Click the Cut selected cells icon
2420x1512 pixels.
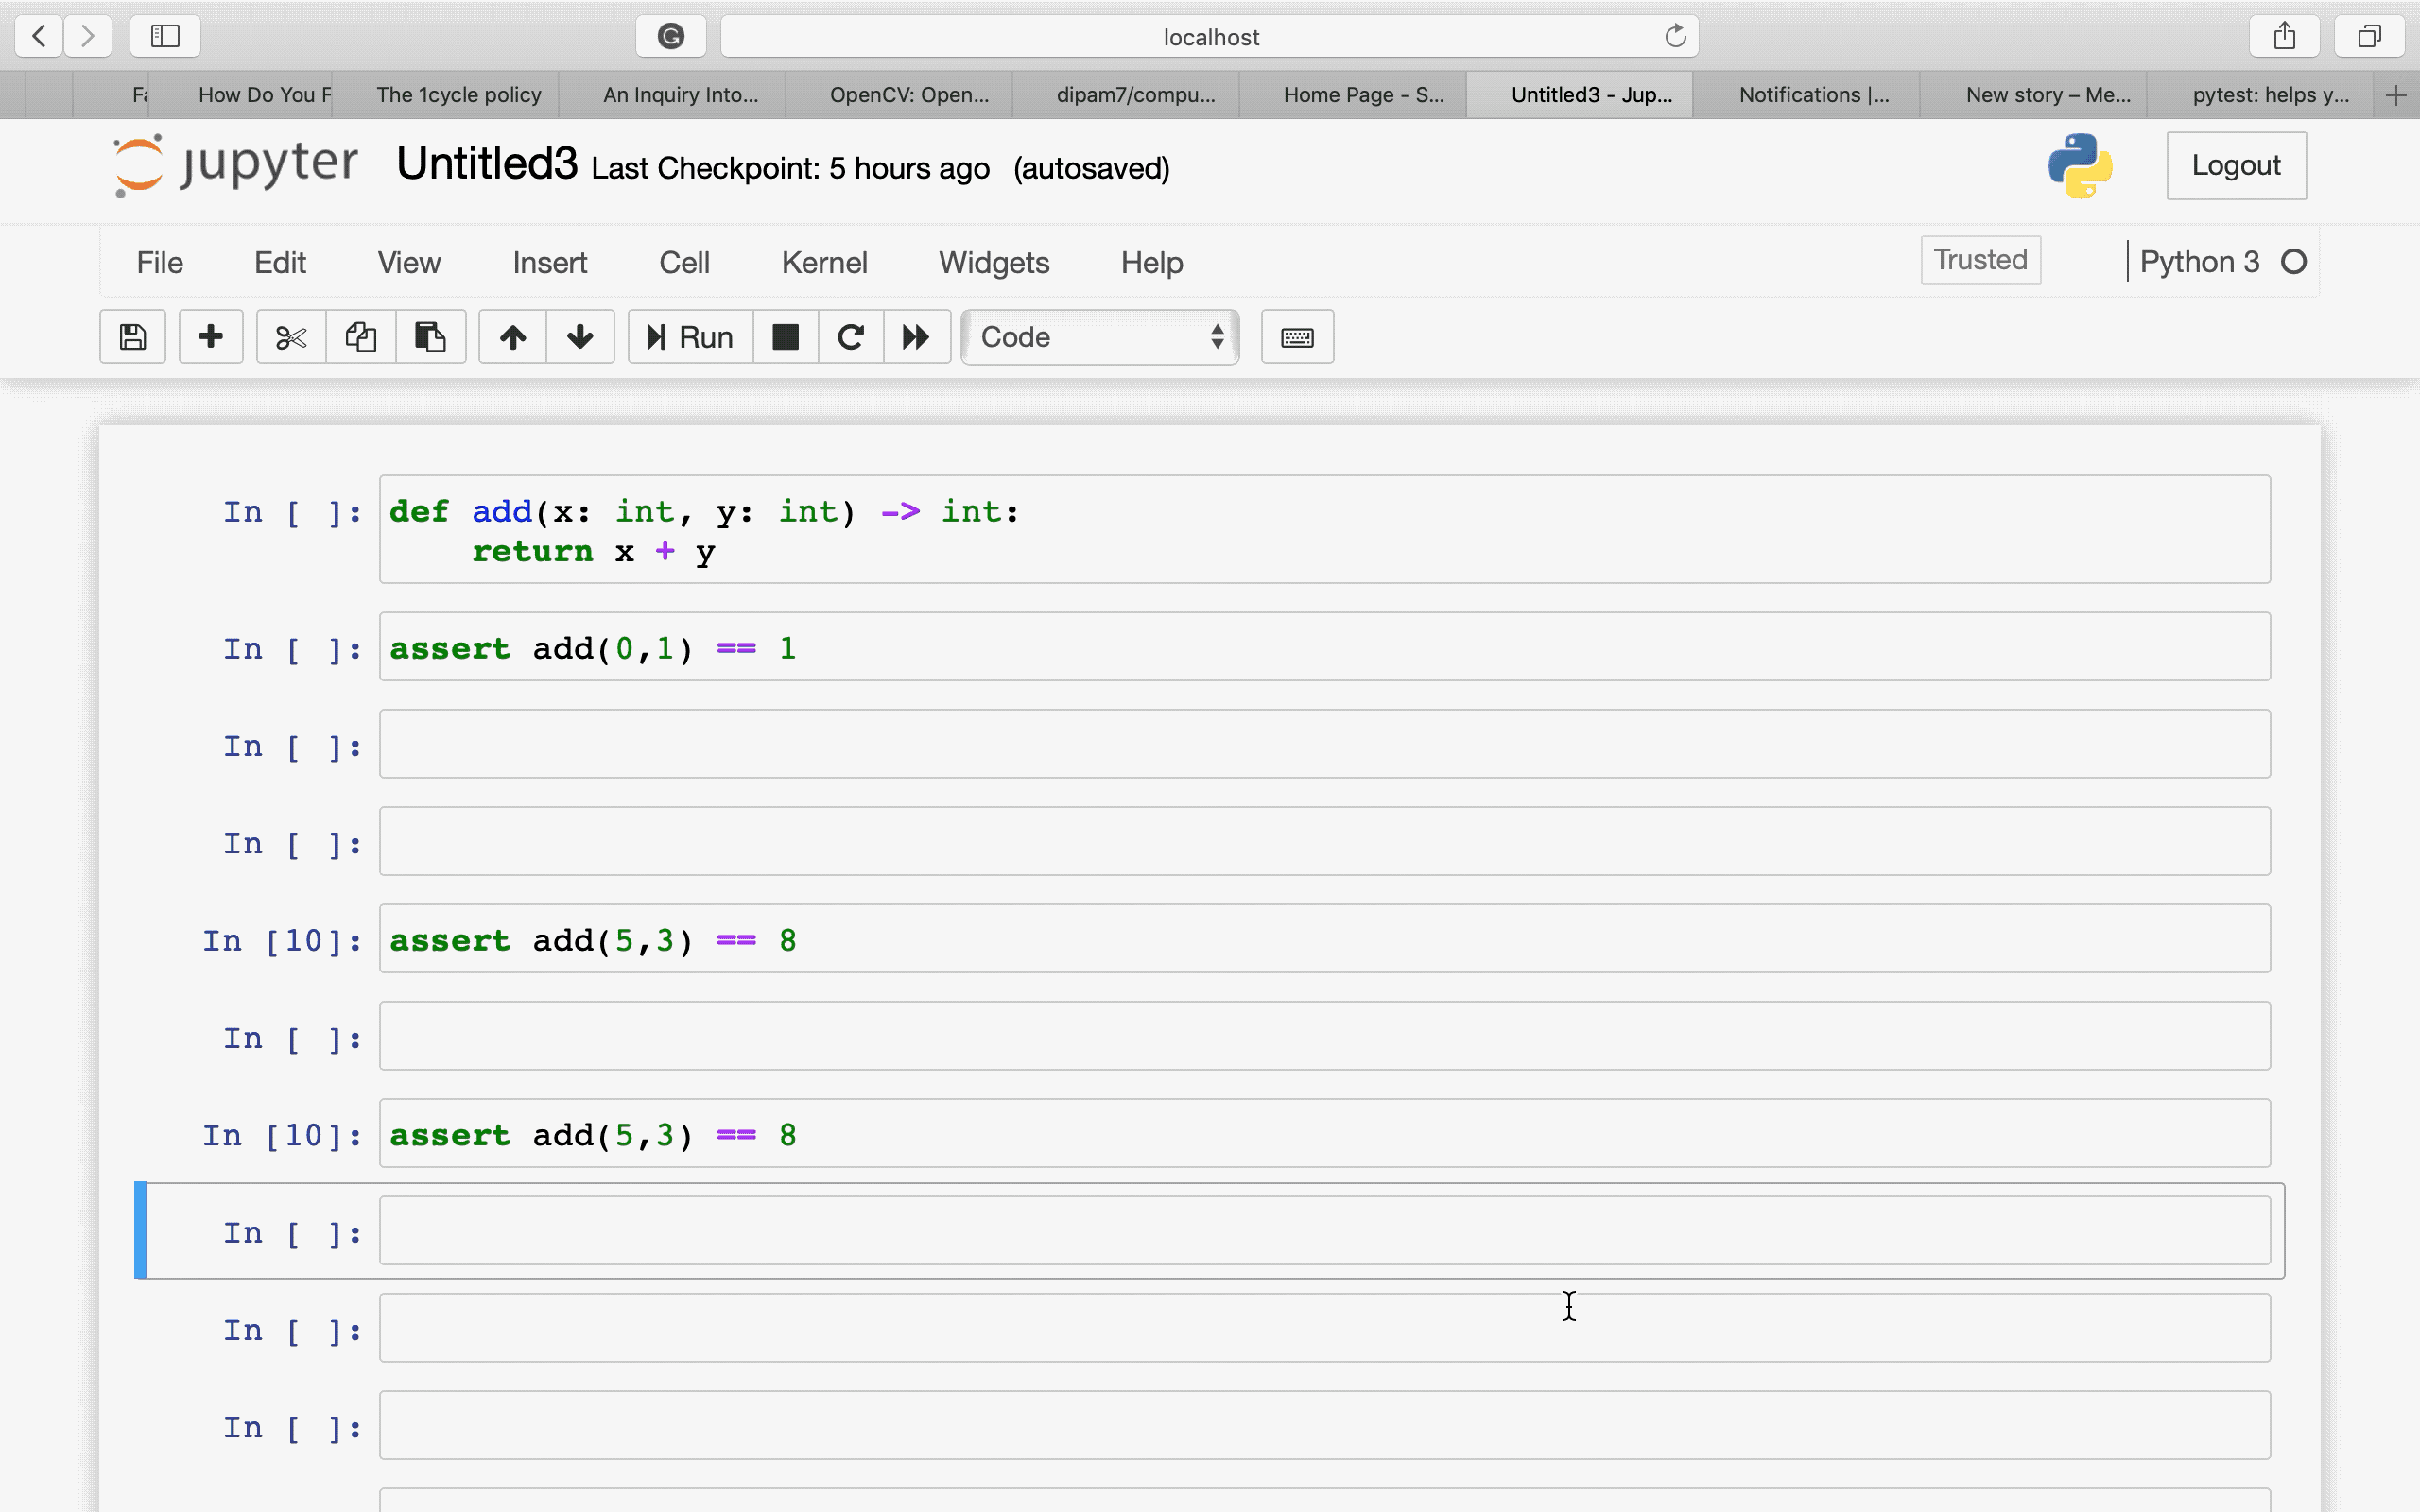[289, 336]
